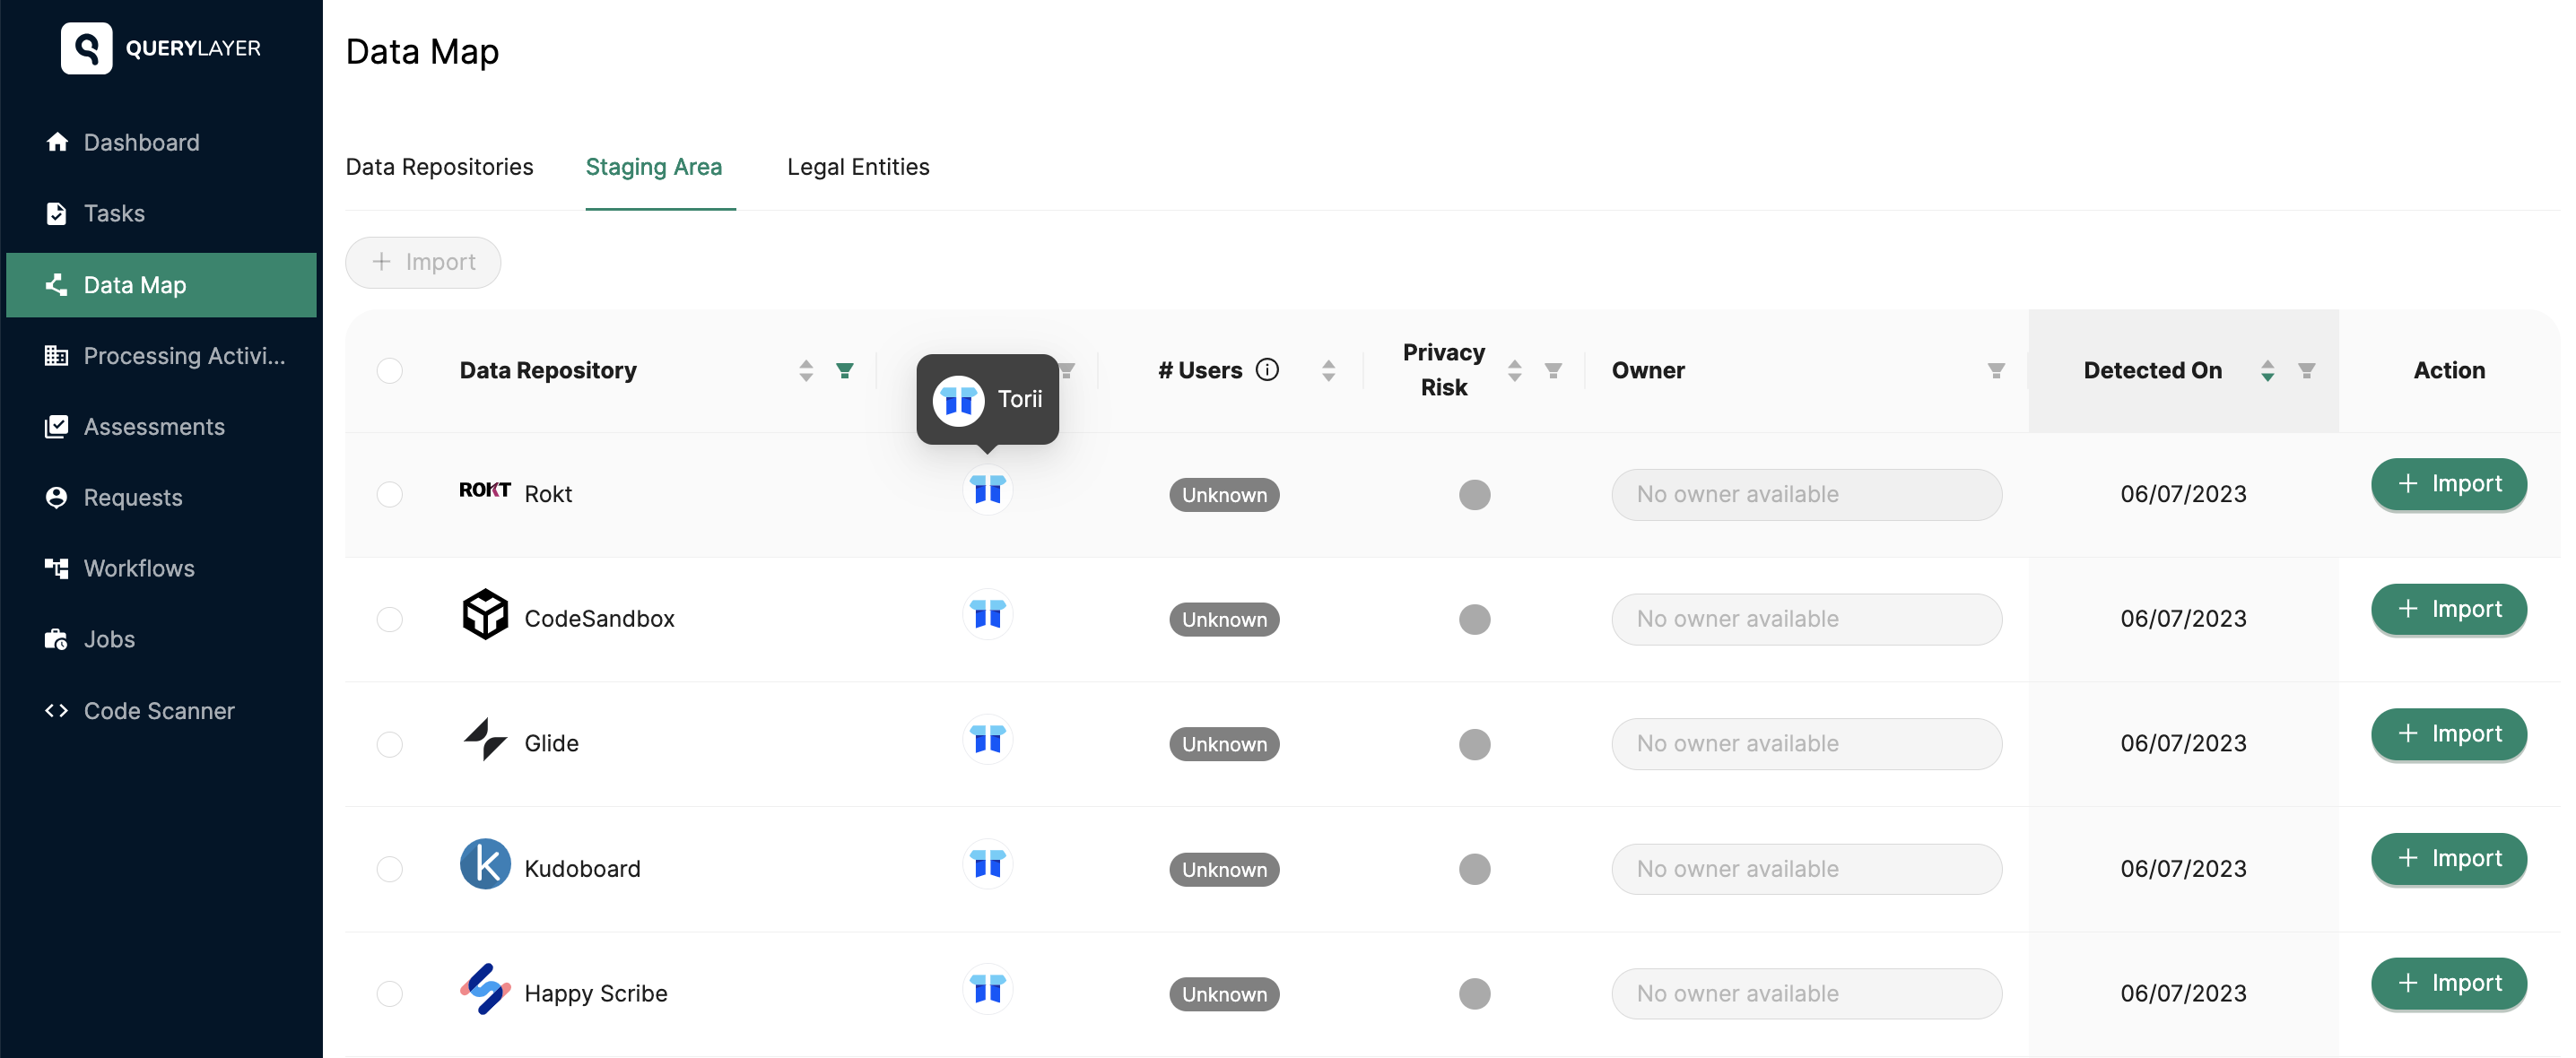Click the Glide privacy risk gray dot

[1474, 744]
